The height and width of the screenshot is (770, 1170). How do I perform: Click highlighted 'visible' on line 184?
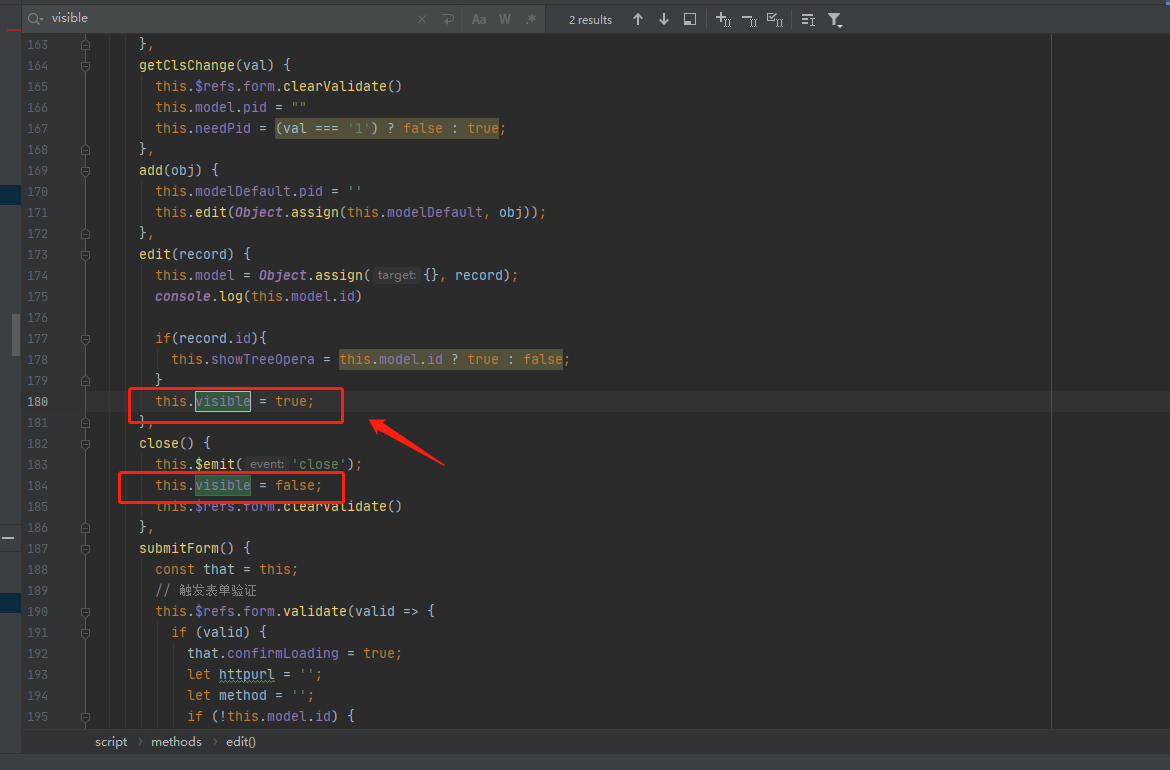coord(223,486)
